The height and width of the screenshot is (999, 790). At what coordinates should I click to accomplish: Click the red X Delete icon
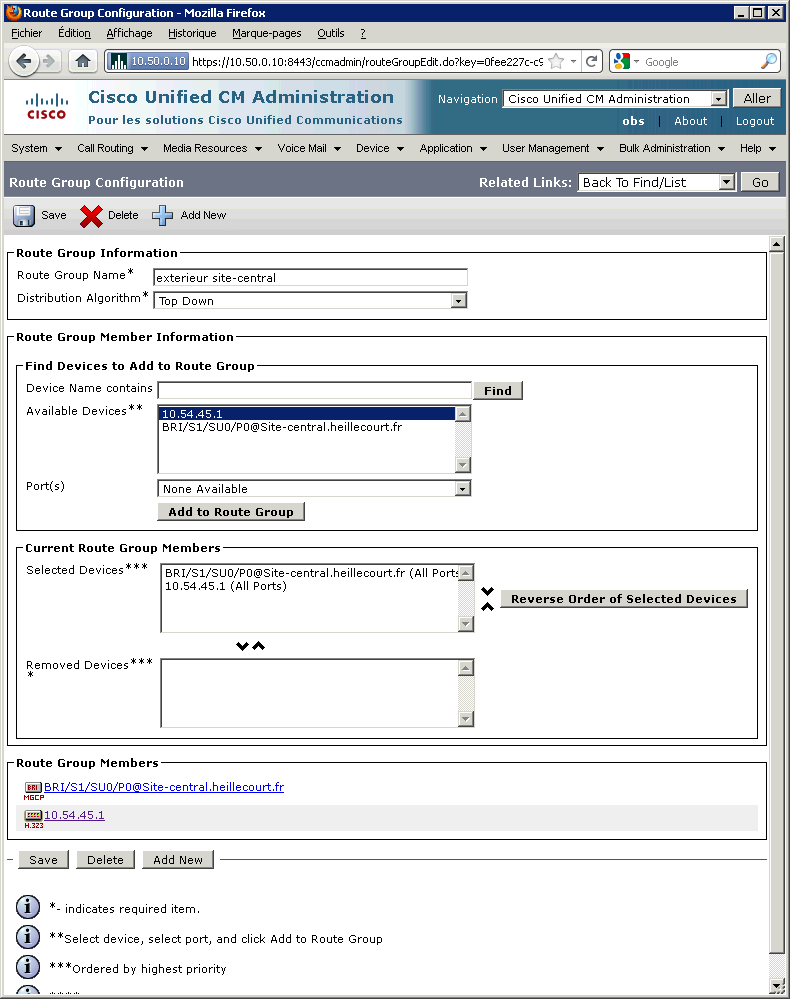point(91,216)
